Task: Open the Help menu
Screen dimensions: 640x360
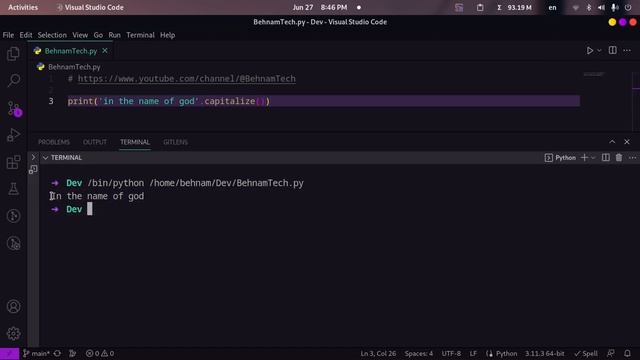Action: pos(167,35)
